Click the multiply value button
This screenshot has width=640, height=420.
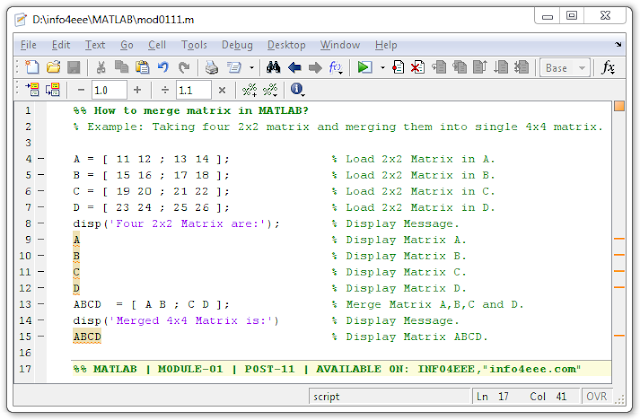pyautogui.click(x=222, y=90)
